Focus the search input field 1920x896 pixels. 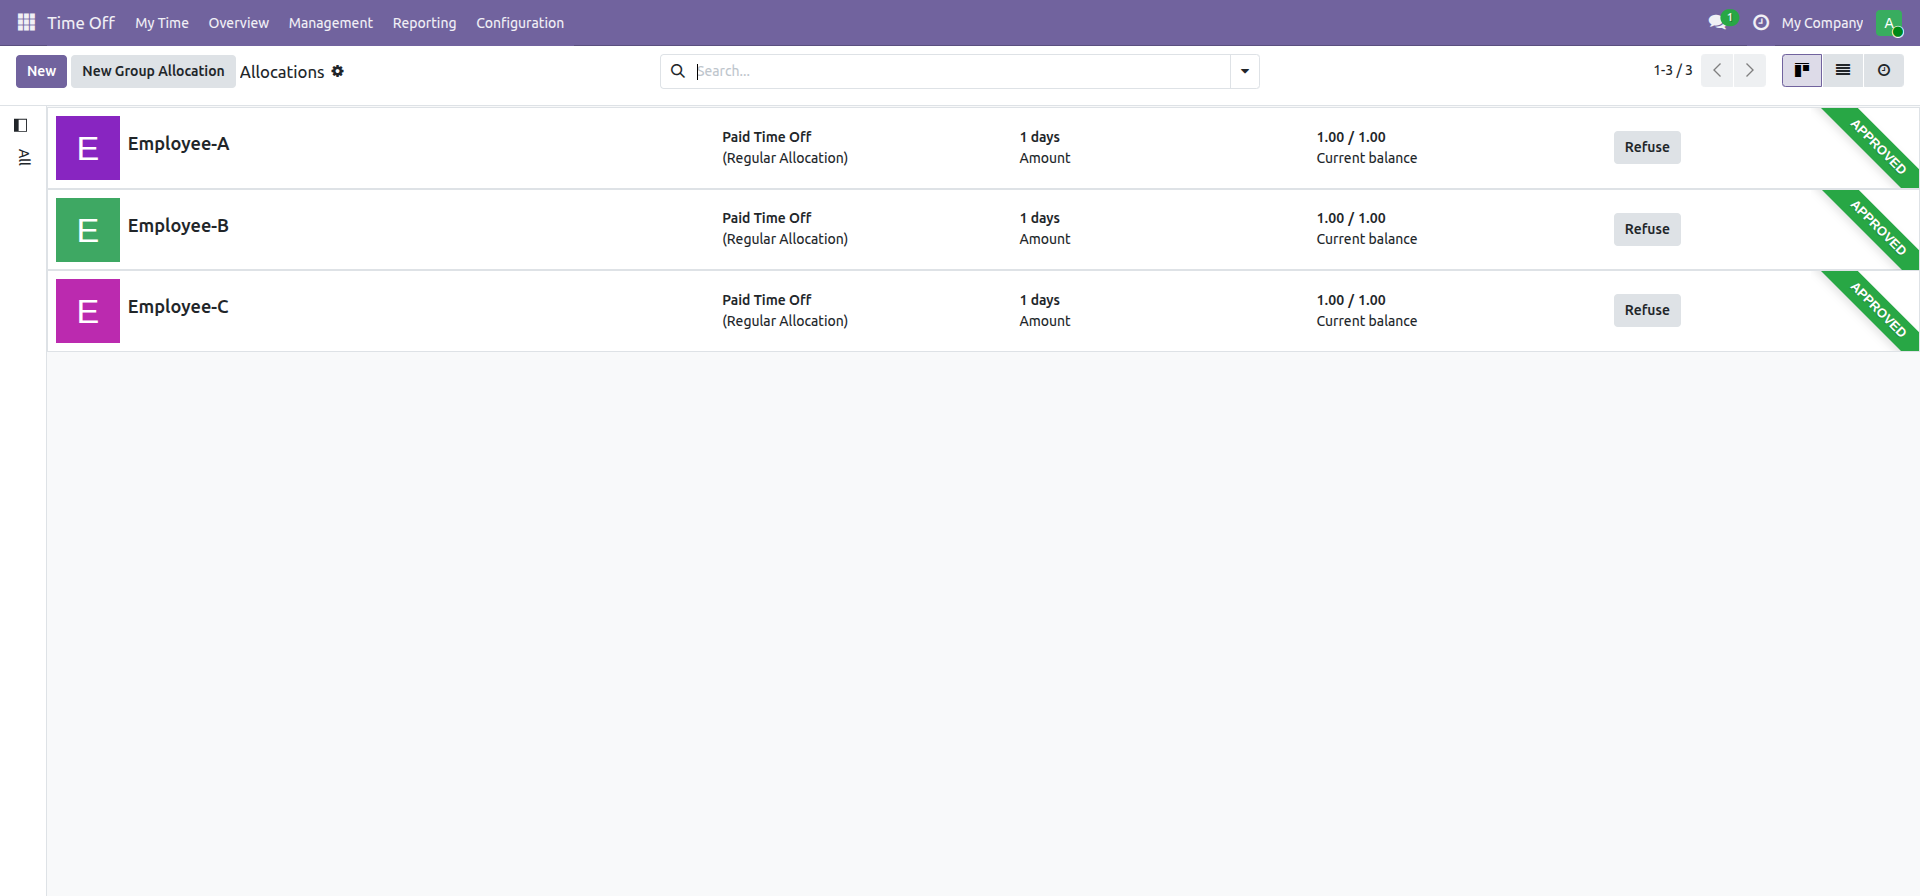tap(960, 71)
